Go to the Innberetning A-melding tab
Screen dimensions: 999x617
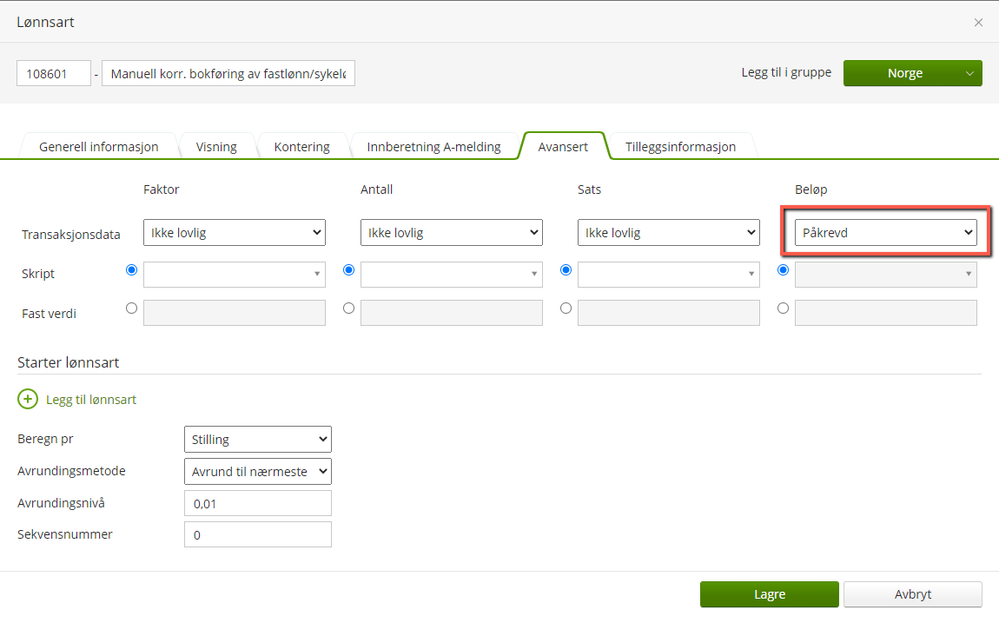pos(433,147)
